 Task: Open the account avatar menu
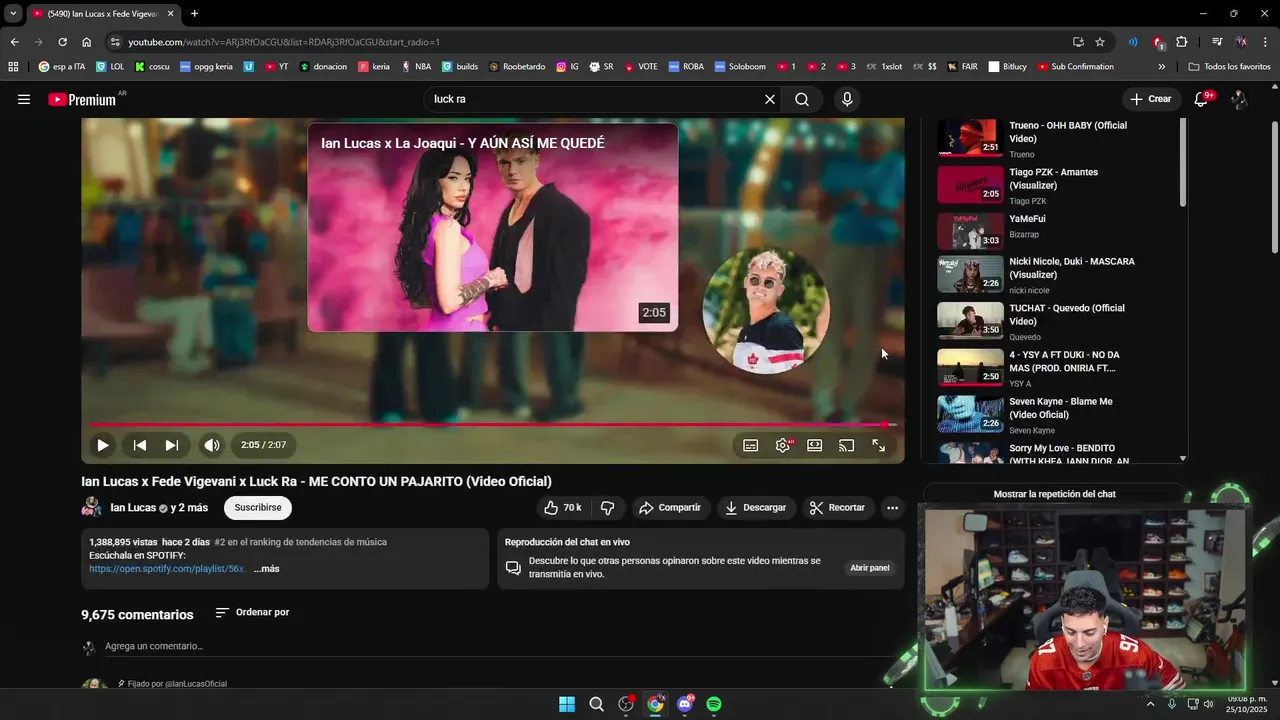(1239, 99)
